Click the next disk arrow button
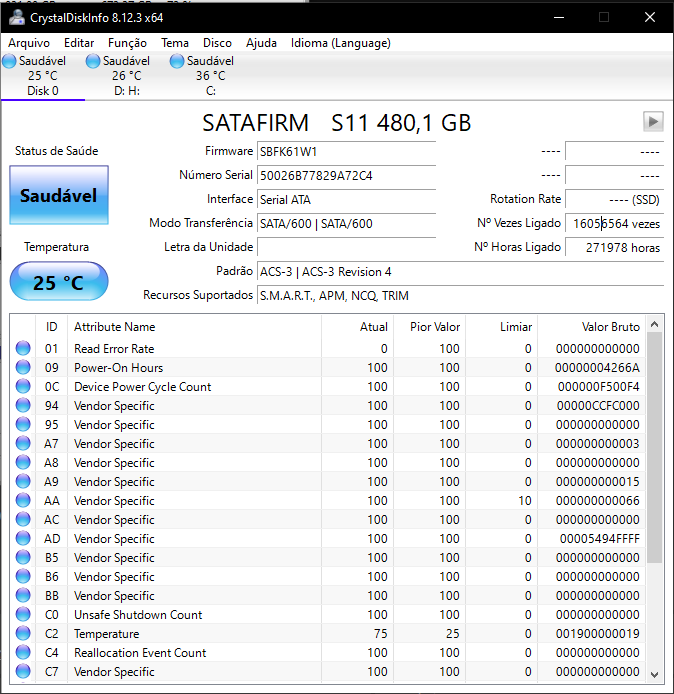This screenshot has height=694, width=674. coord(653,121)
